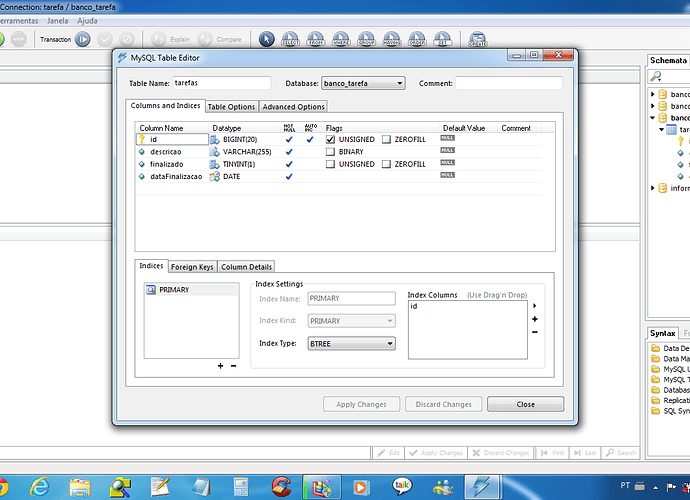Toggle AUTO INC for id column
The height and width of the screenshot is (500, 690).
[x=310, y=140]
